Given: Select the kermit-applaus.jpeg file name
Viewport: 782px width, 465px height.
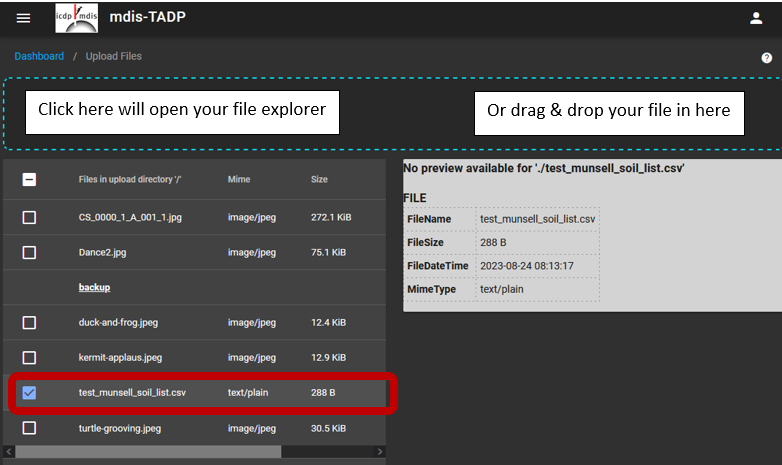Looking at the screenshot, I should click(120, 358).
